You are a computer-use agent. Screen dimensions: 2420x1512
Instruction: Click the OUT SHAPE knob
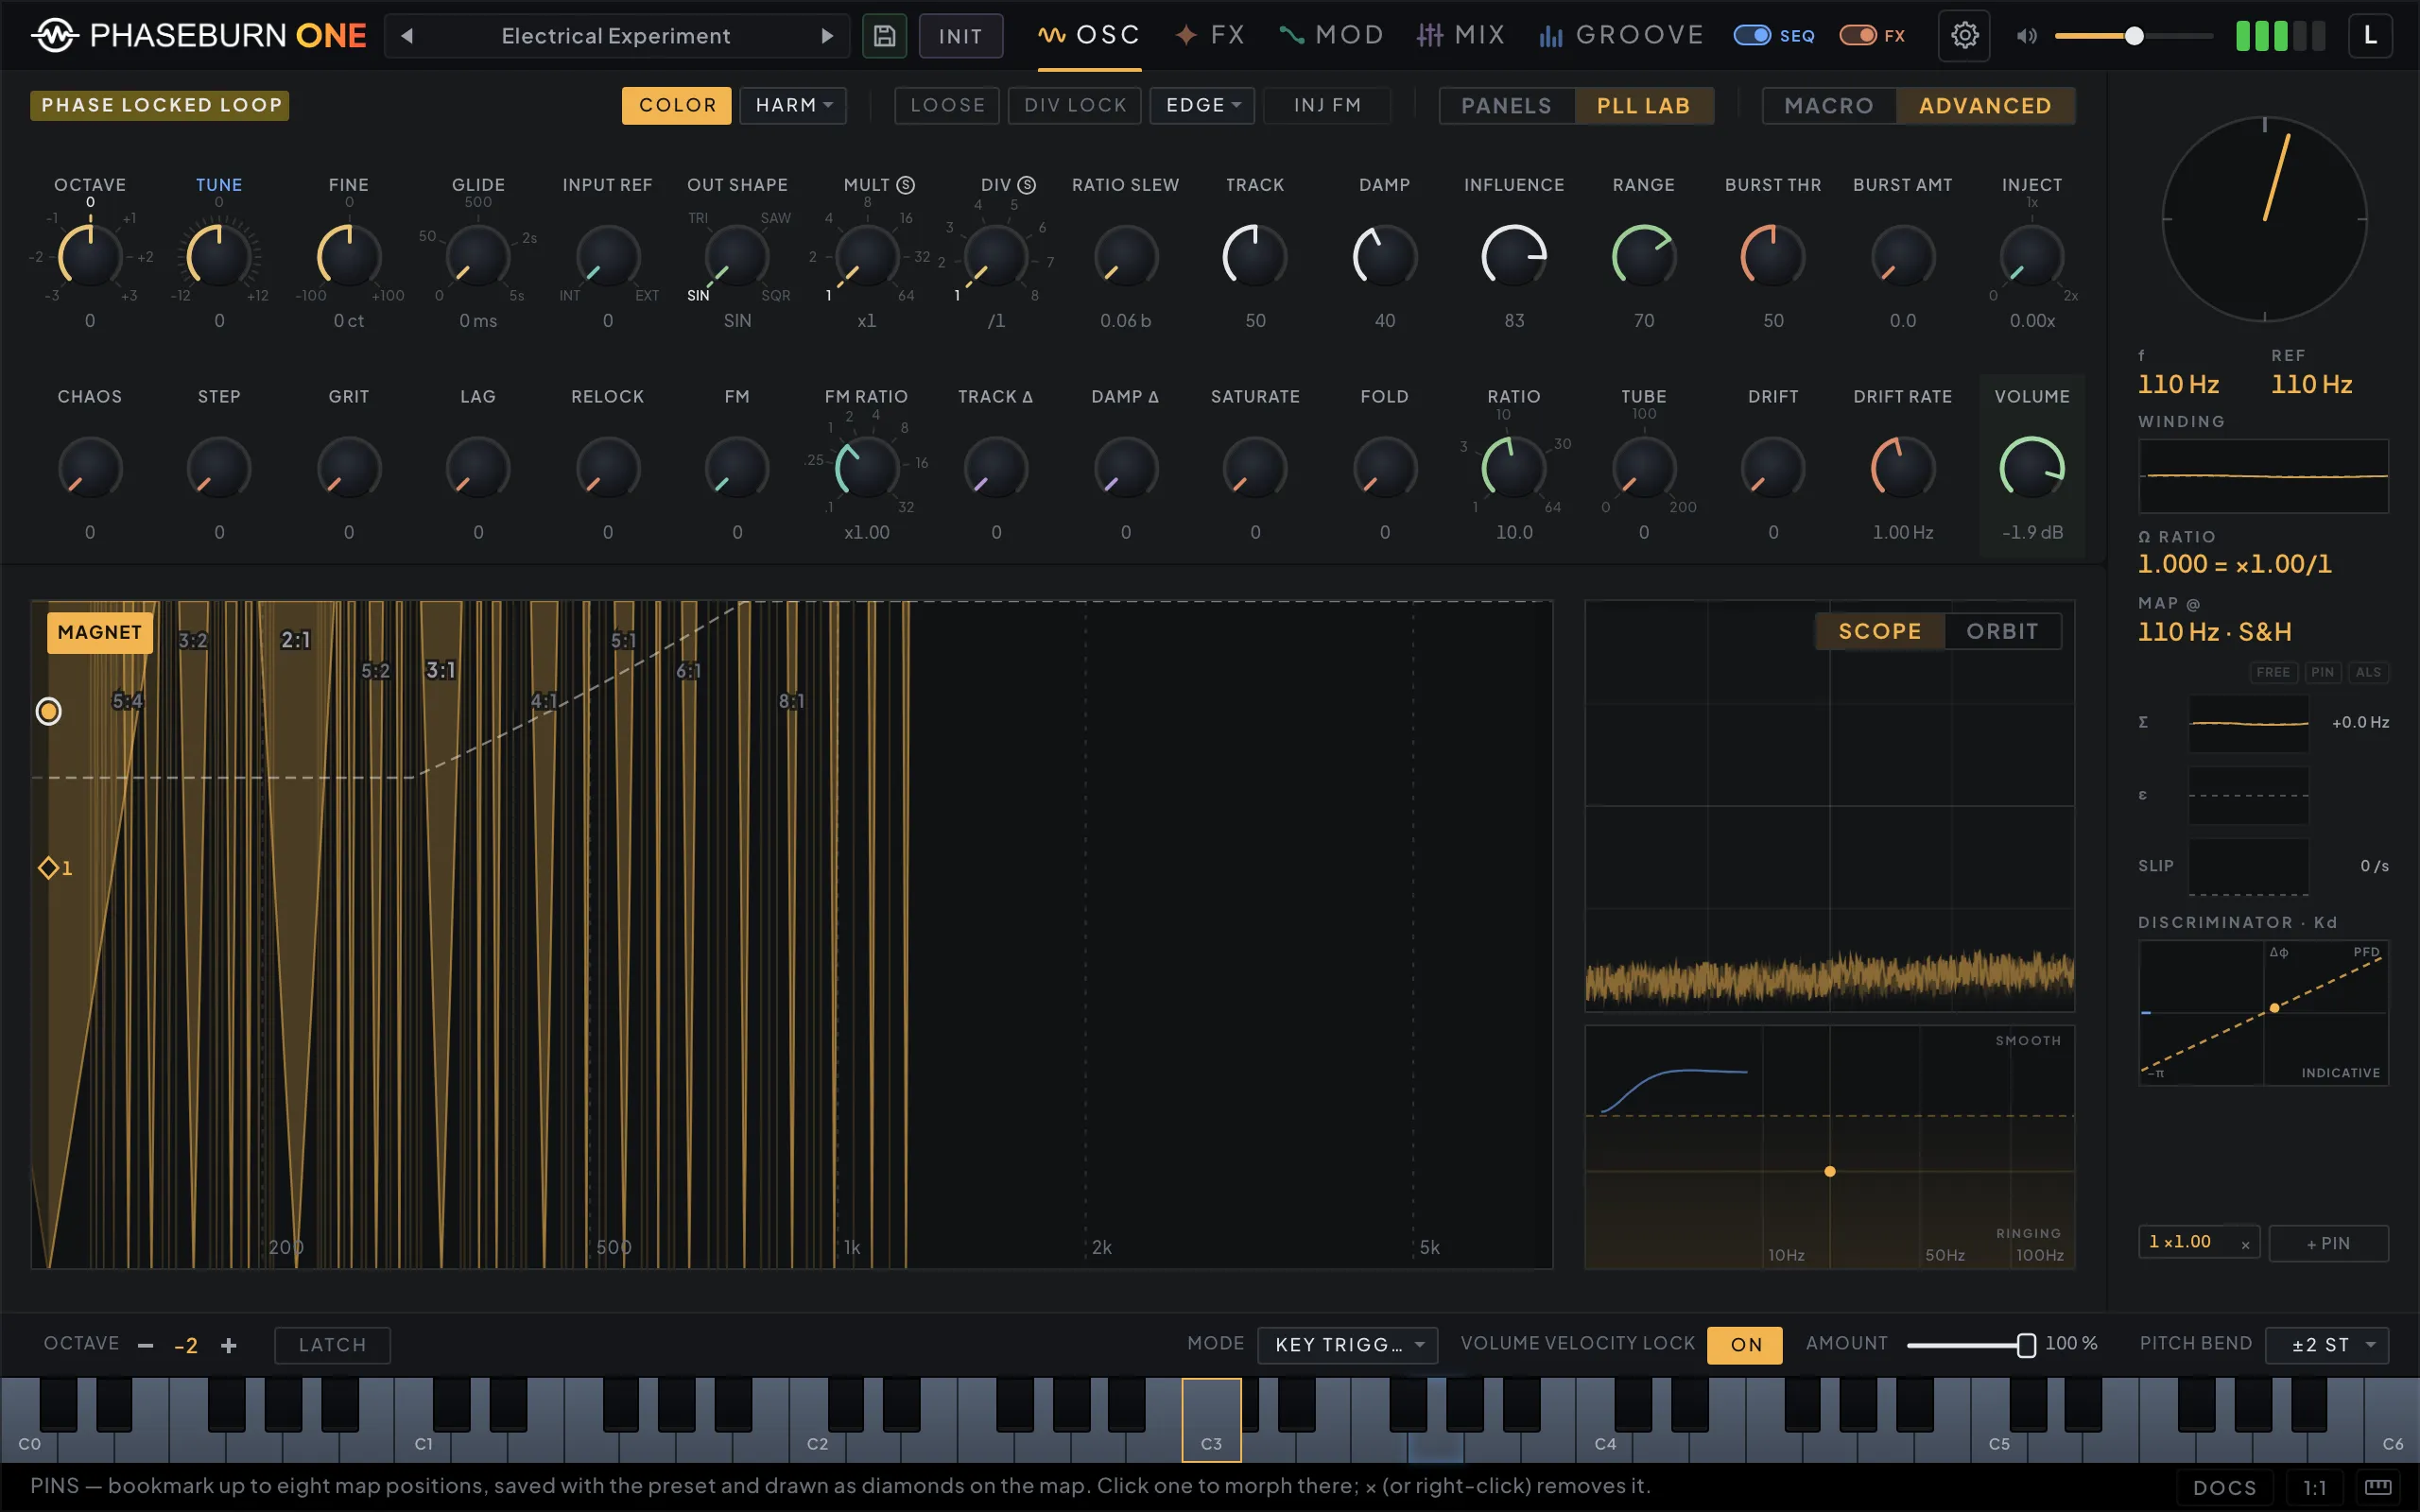click(x=737, y=256)
